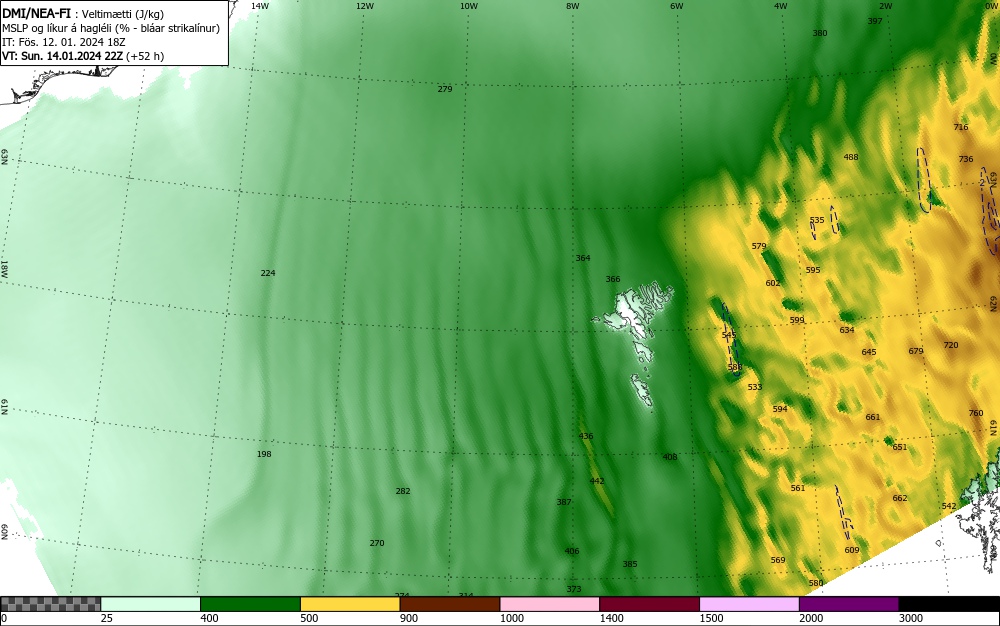Click the brown 900–1000 legend swatch
This screenshot has height=626, width=1000.
(450, 604)
